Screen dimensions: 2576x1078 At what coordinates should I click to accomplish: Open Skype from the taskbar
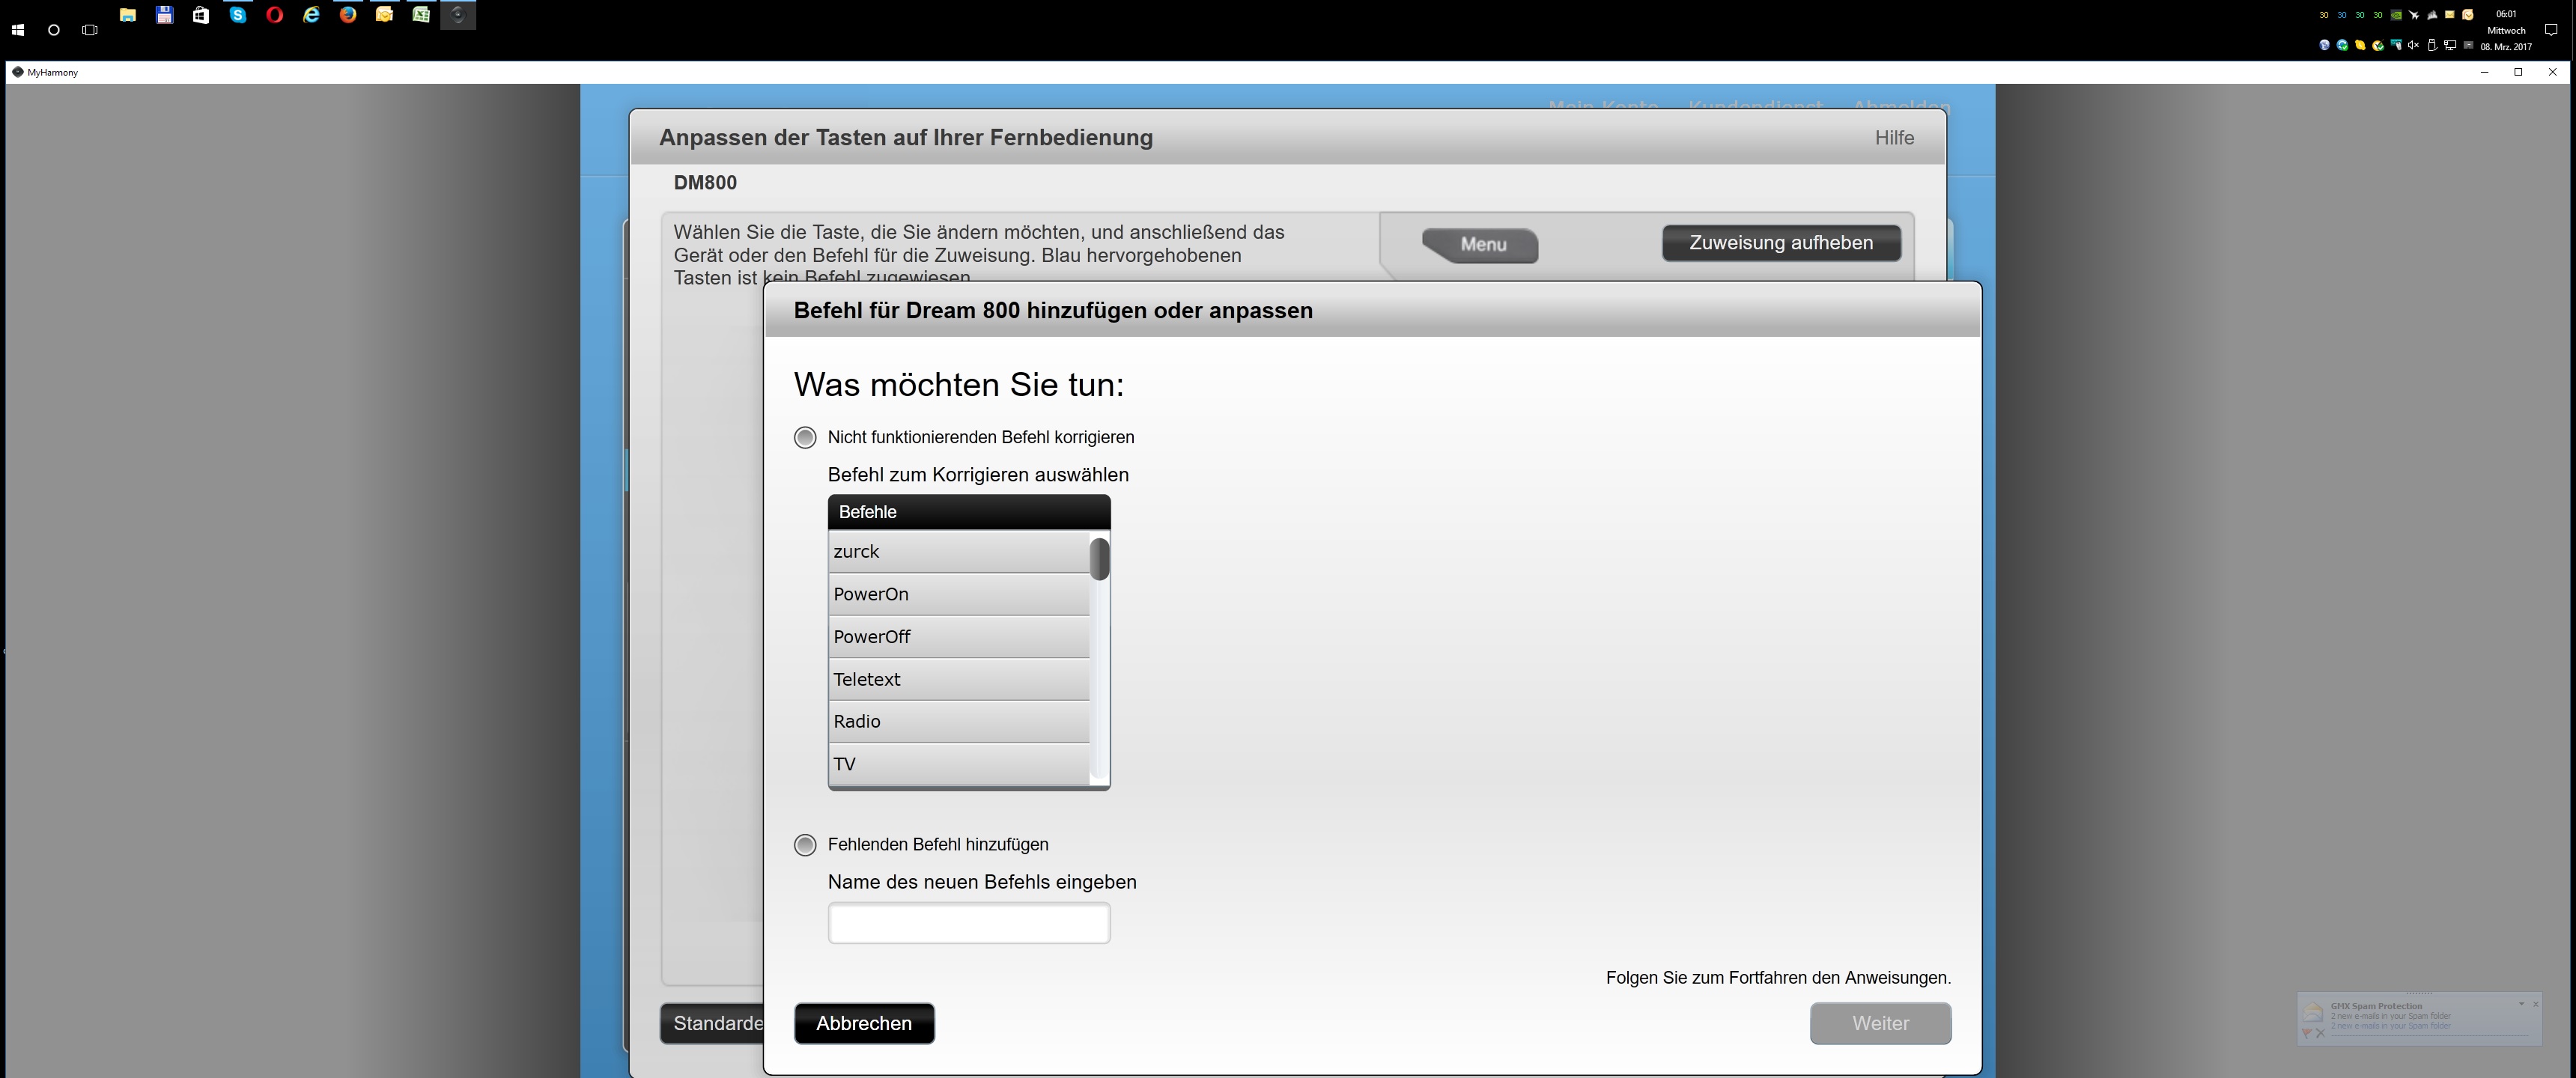[238, 15]
